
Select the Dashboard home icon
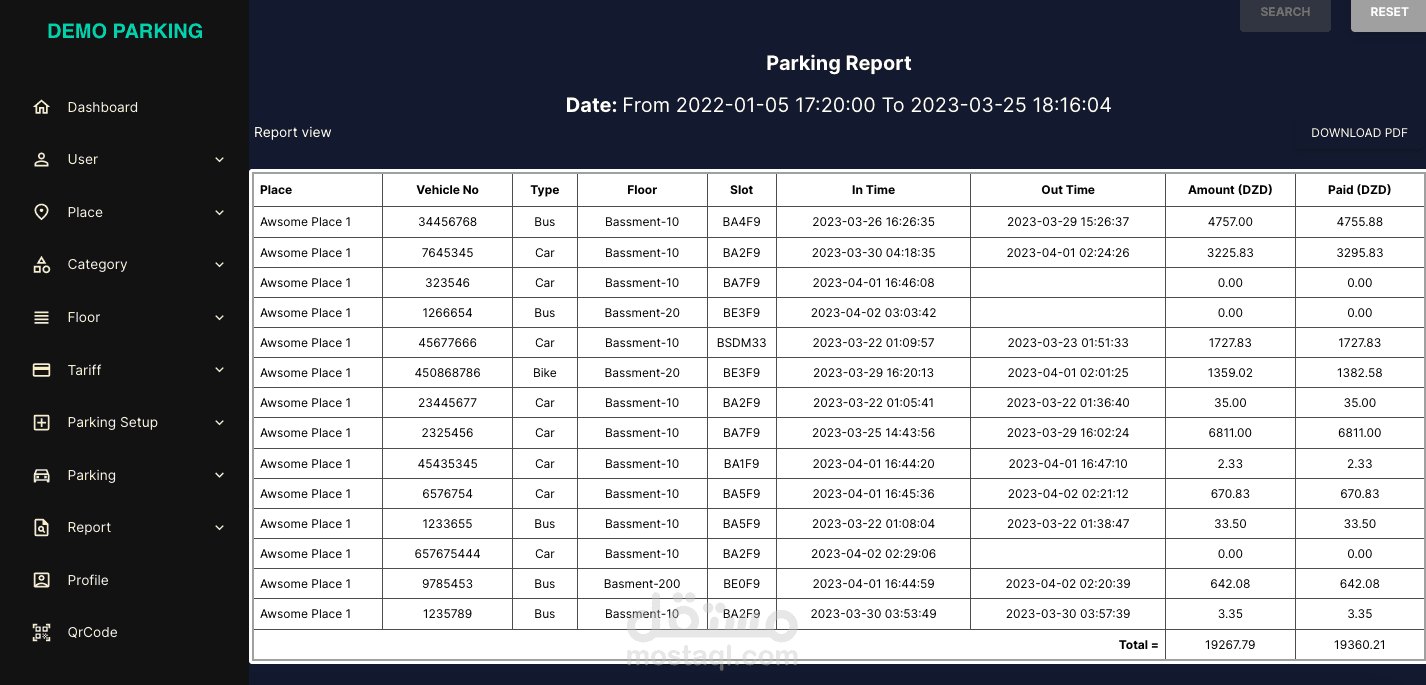41,107
